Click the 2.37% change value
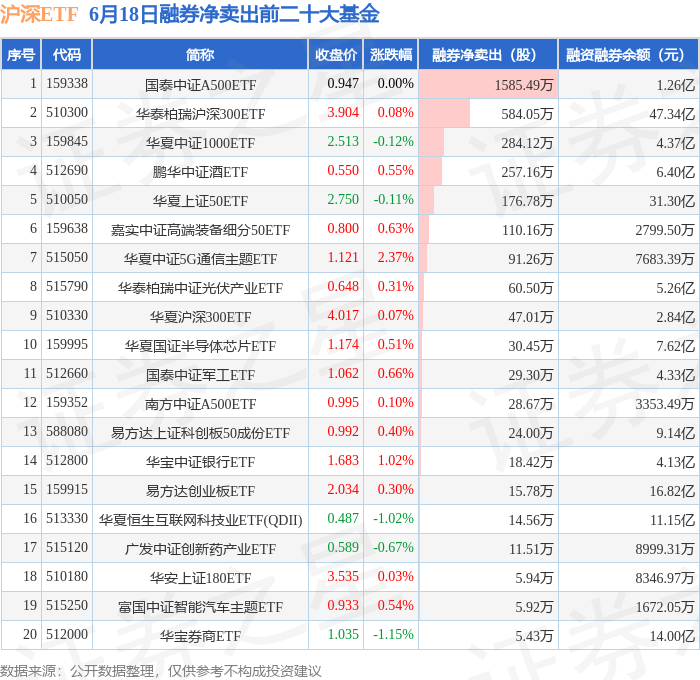 (x=396, y=257)
